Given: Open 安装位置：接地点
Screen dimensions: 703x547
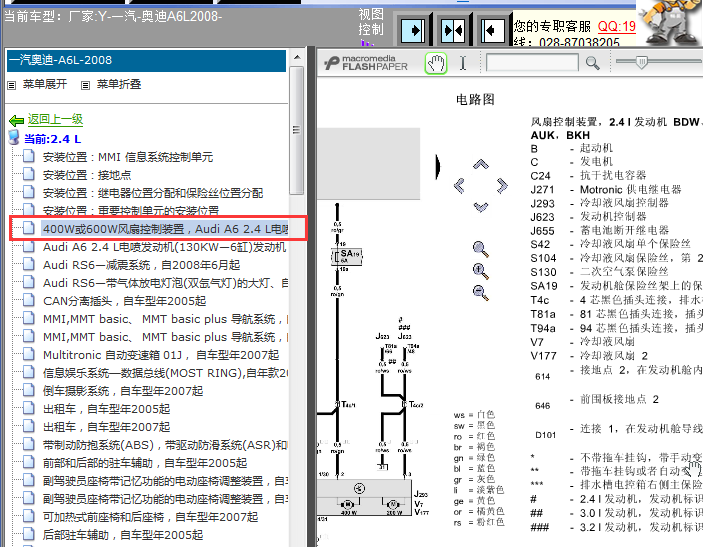Looking at the screenshot, I should click(x=87, y=175).
